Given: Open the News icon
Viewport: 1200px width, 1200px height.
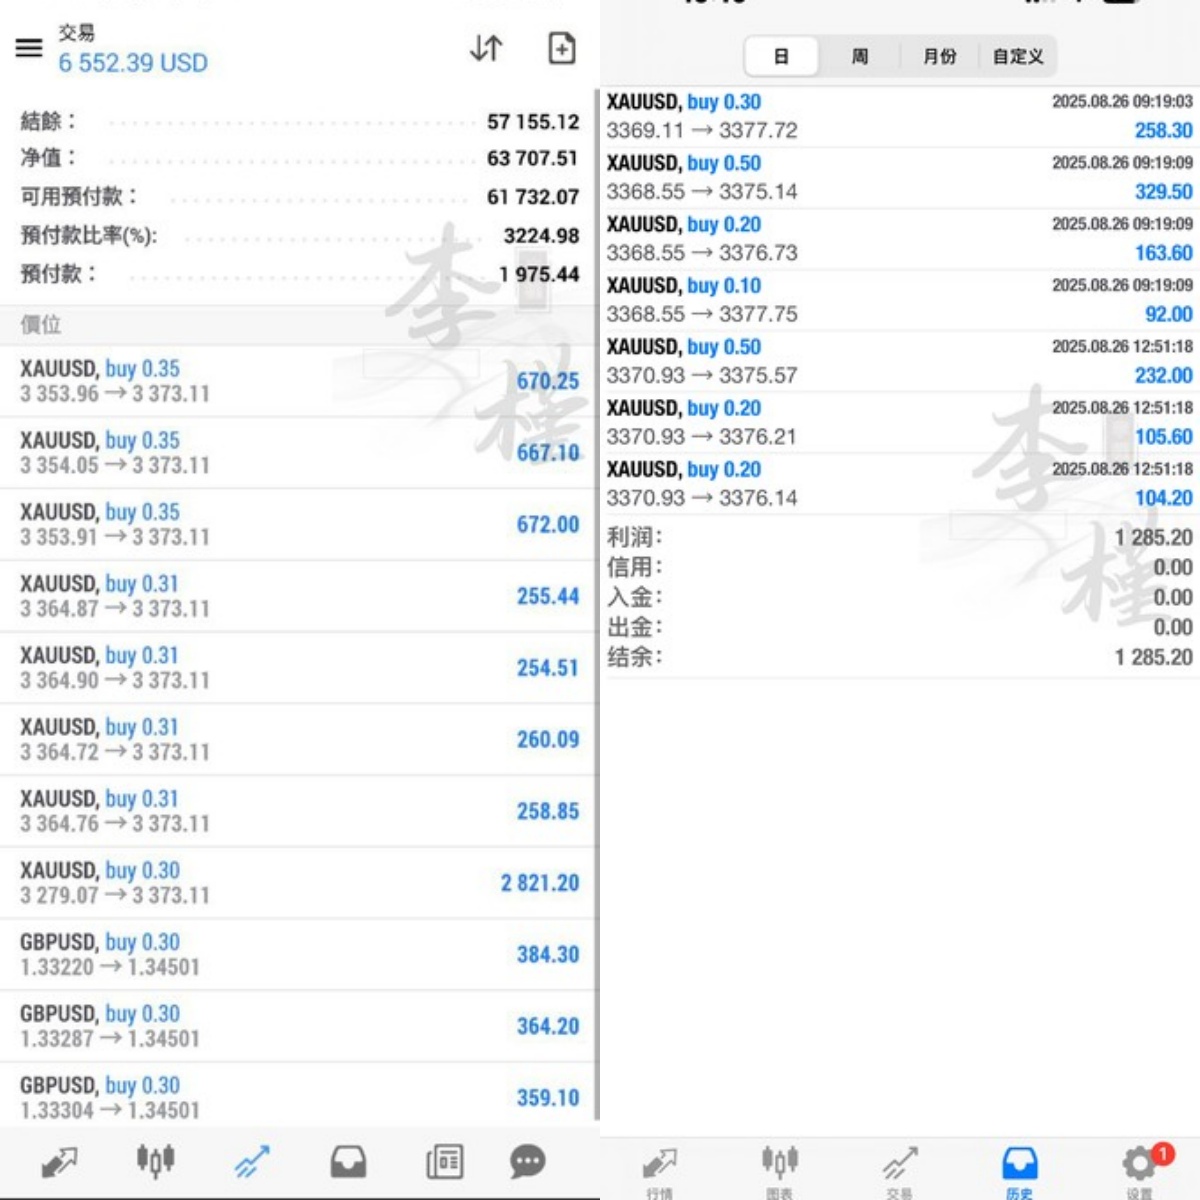Looking at the screenshot, I should (445, 1161).
